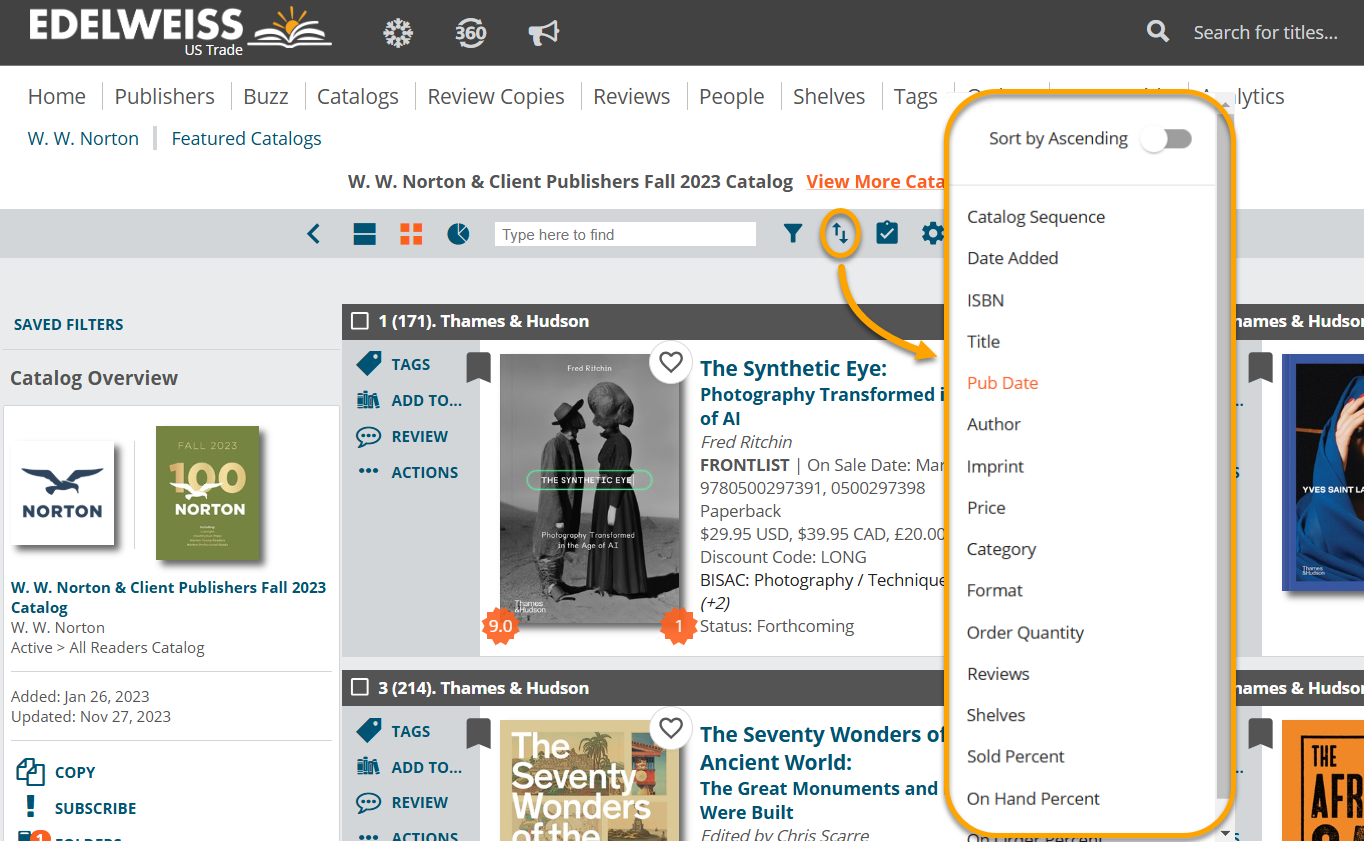This screenshot has height=842, width=1364.
Task: Favorite The Synthetic Eye with heart icon
Action: pos(671,362)
